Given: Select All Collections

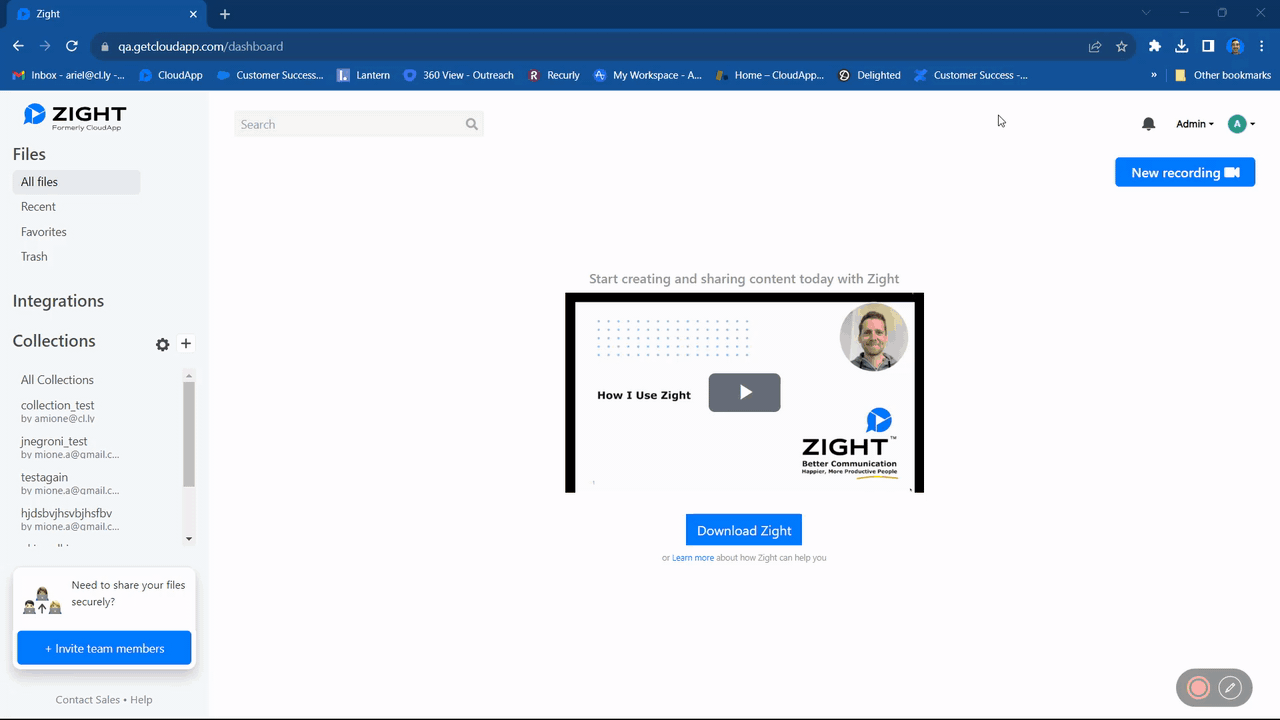Looking at the screenshot, I should point(57,380).
